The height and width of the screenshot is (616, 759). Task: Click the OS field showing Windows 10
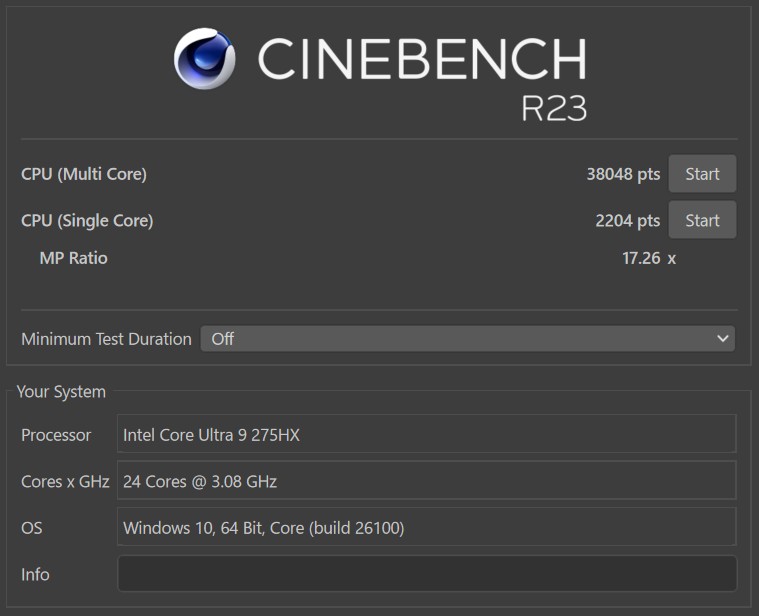(x=426, y=527)
